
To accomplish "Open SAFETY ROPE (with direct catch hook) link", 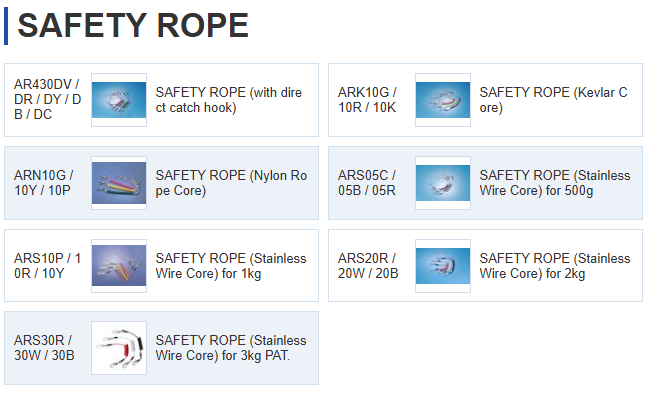I will coord(228,100).
